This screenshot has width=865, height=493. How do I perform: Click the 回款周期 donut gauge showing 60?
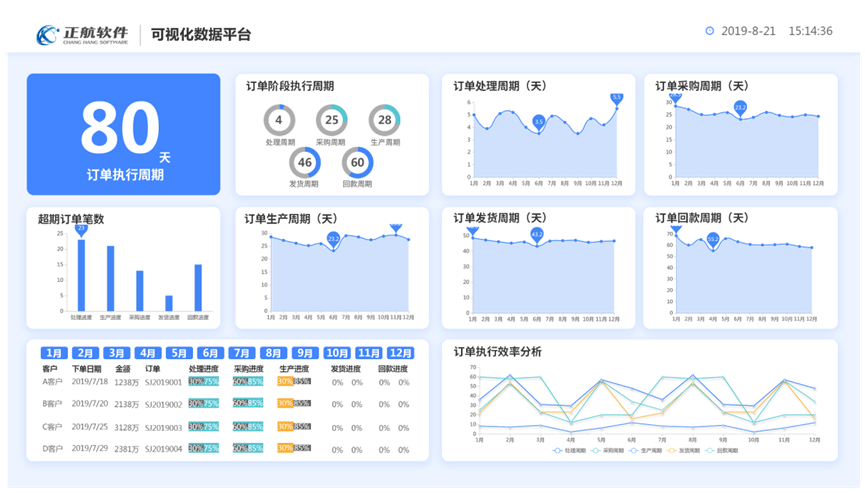tap(357, 162)
